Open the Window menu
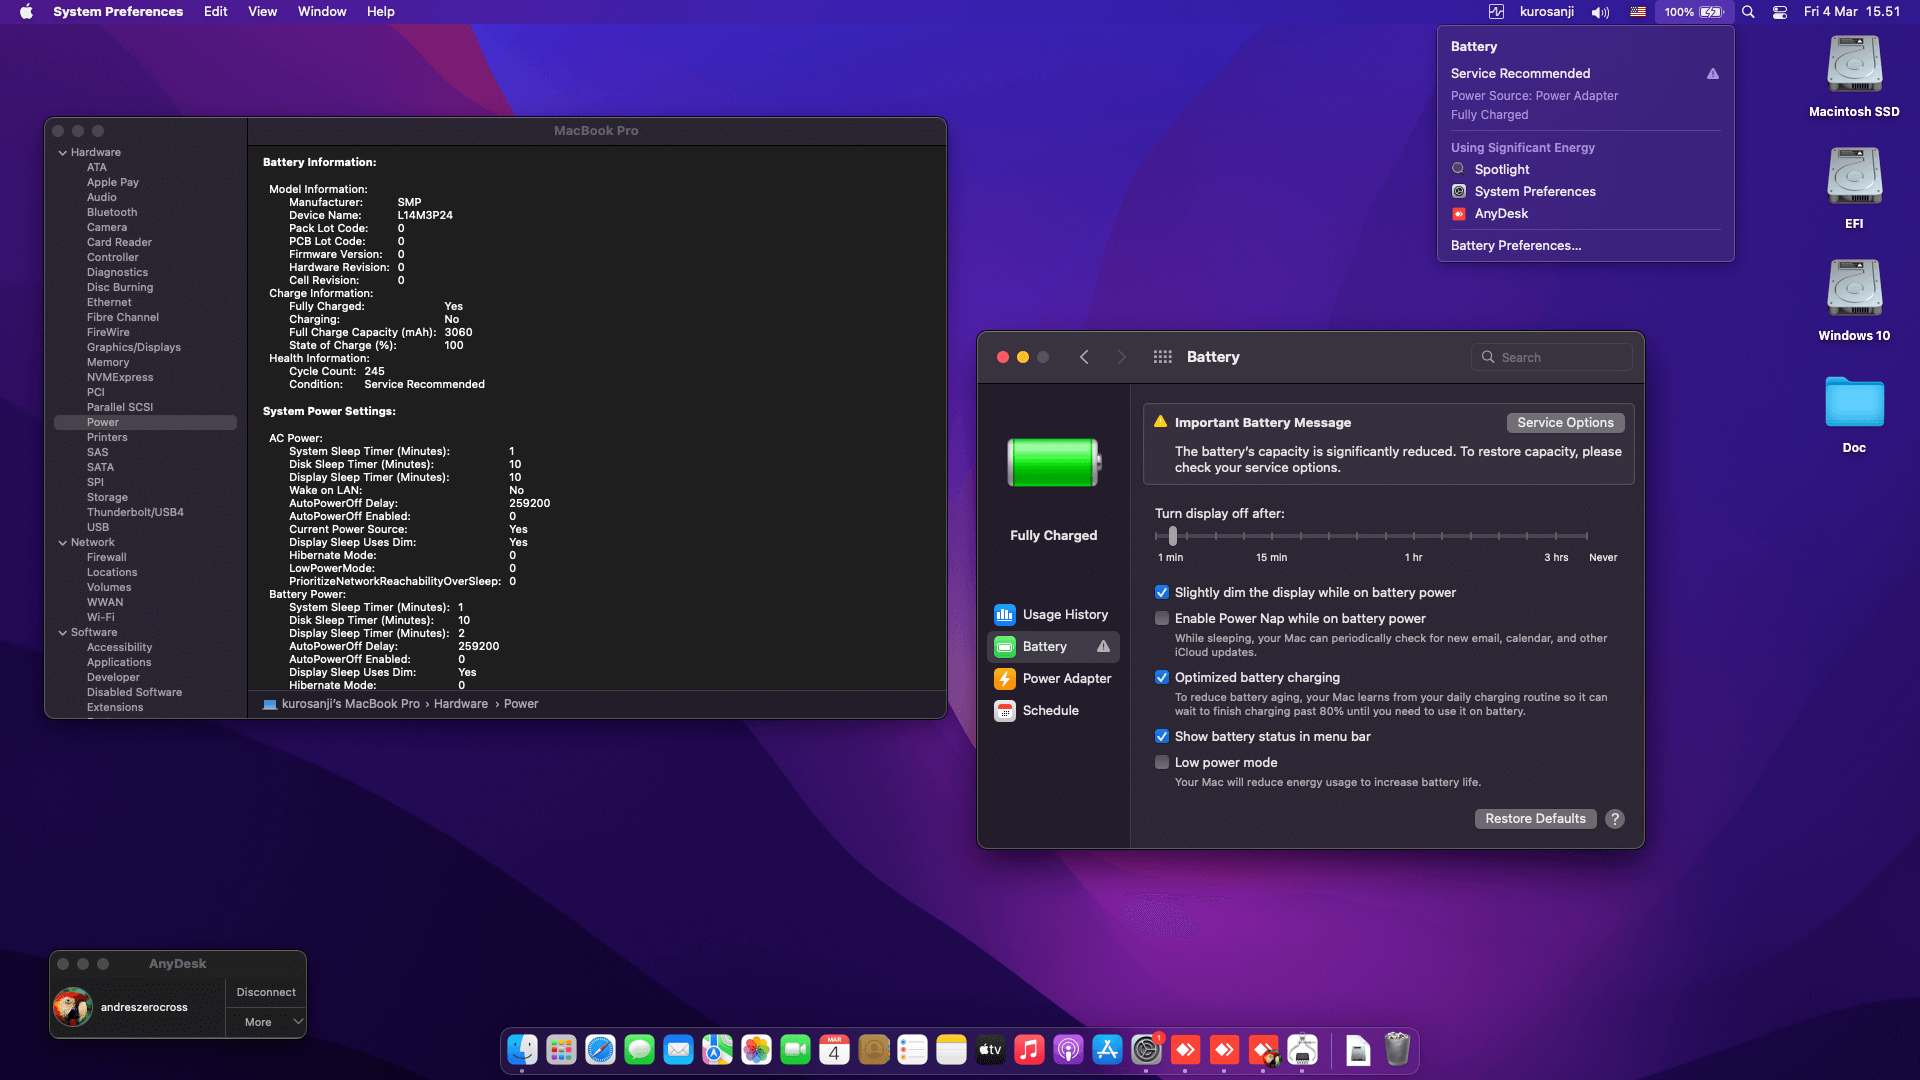Viewport: 1920px width, 1080px height. pyautogui.click(x=321, y=11)
